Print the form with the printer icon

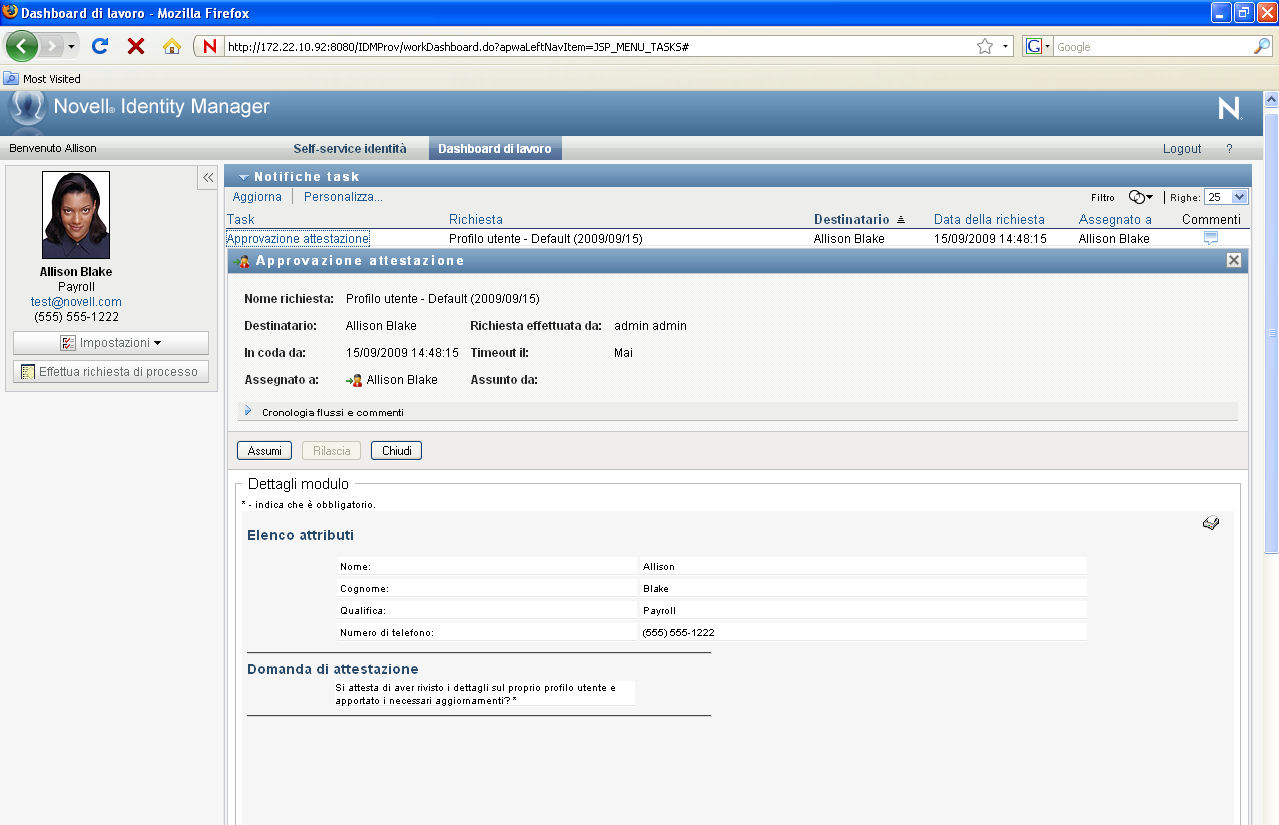pyautogui.click(x=1211, y=523)
